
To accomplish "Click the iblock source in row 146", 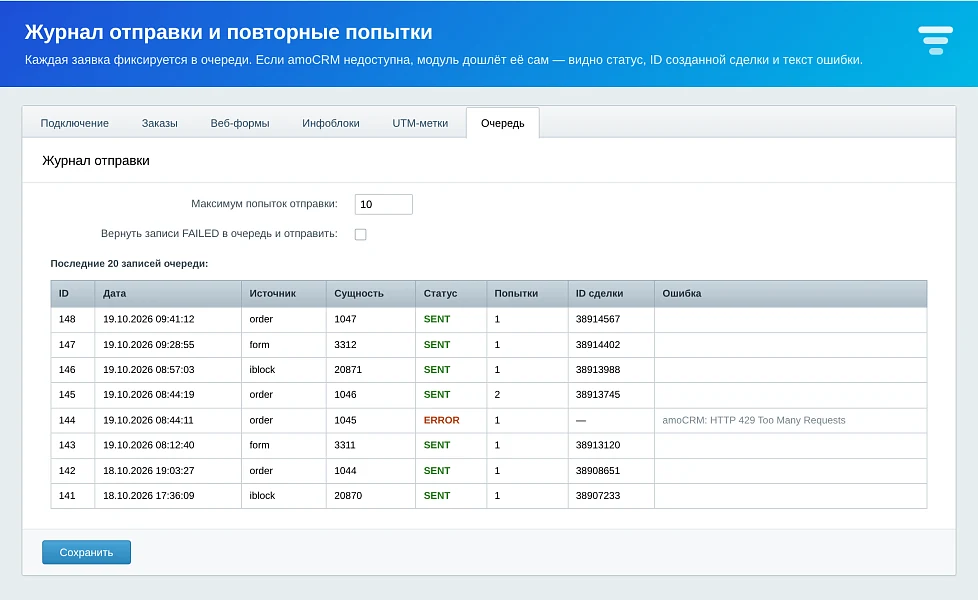I will 262,370.
